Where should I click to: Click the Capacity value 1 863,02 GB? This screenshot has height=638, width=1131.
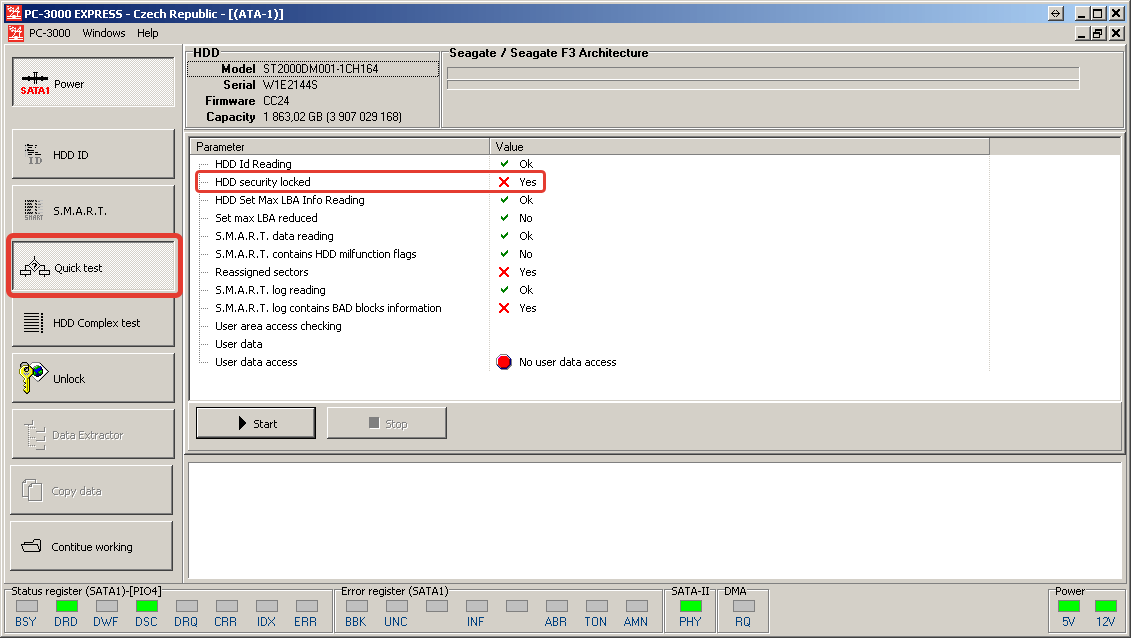coord(333,117)
